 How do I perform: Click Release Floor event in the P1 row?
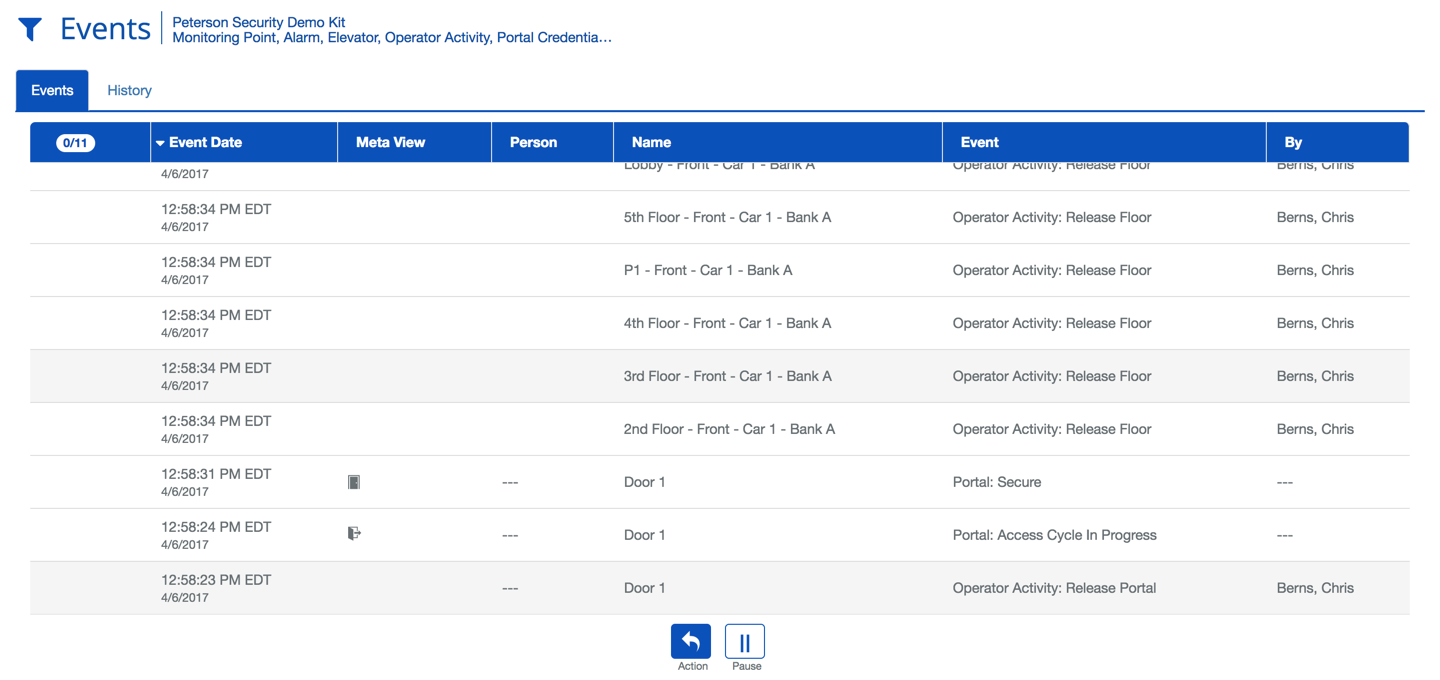point(1052,270)
